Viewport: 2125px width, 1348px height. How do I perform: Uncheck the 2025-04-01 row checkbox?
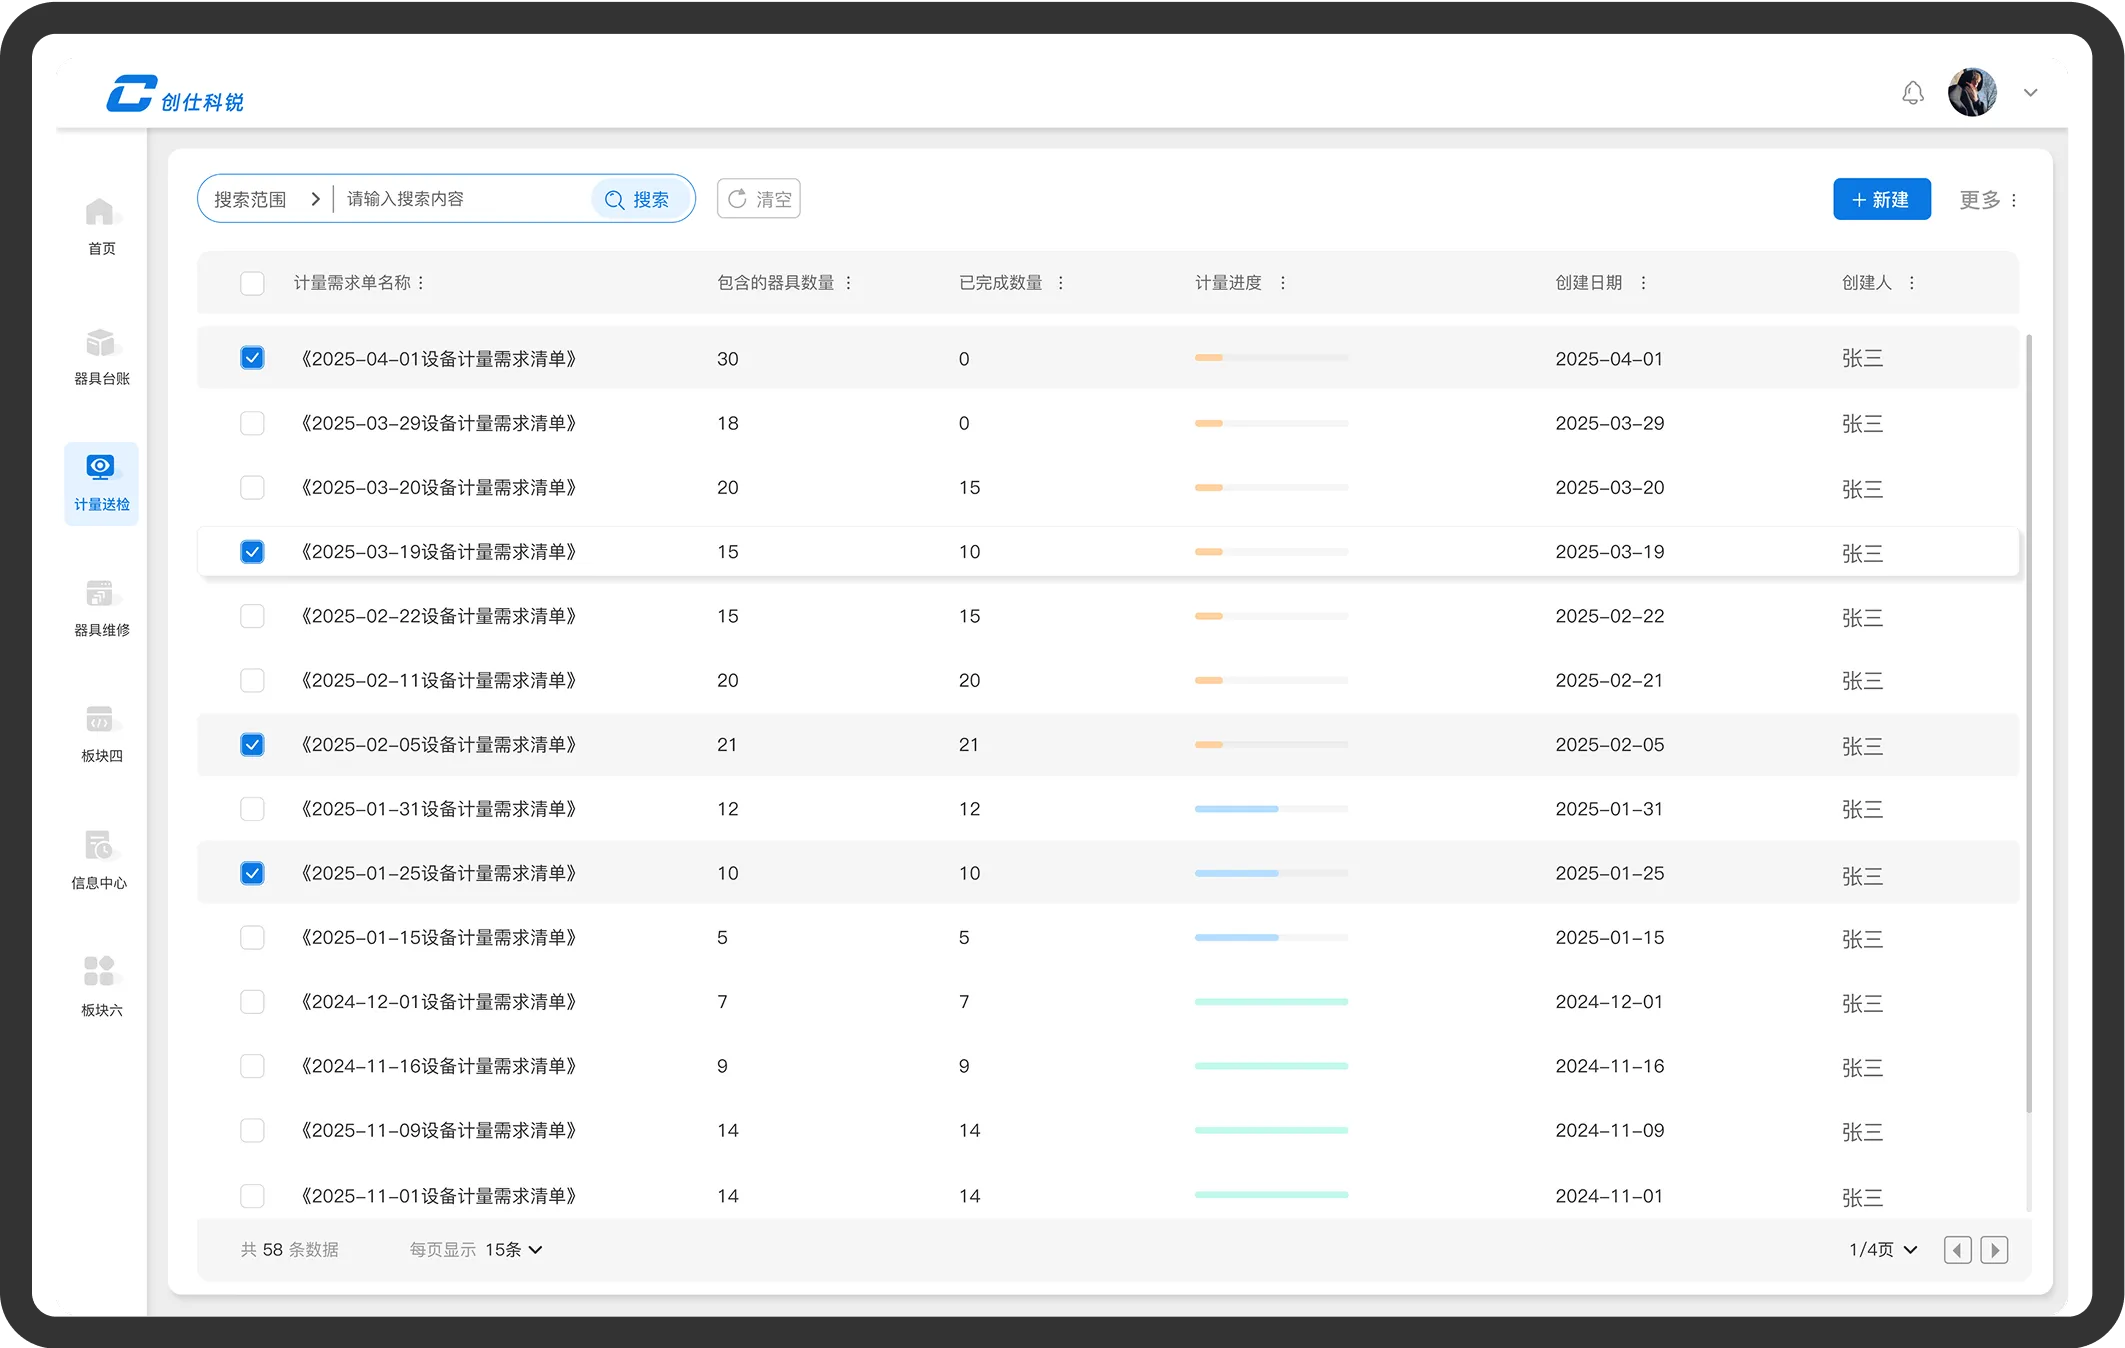(x=252, y=358)
